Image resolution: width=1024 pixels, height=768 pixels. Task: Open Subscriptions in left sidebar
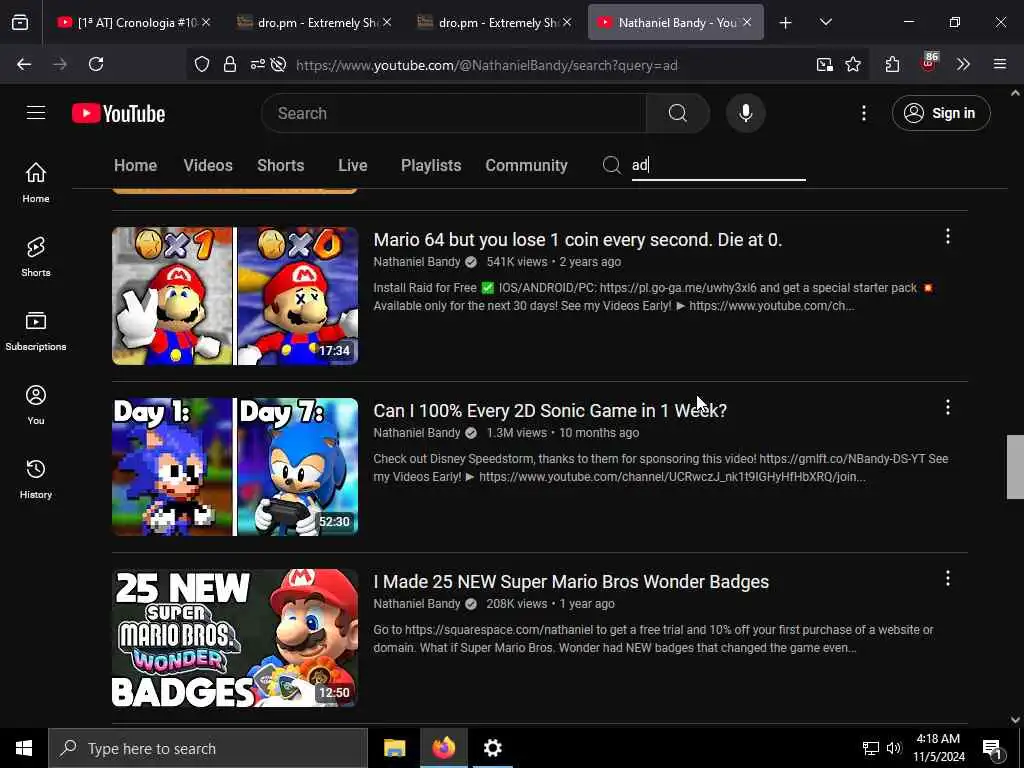click(36, 331)
